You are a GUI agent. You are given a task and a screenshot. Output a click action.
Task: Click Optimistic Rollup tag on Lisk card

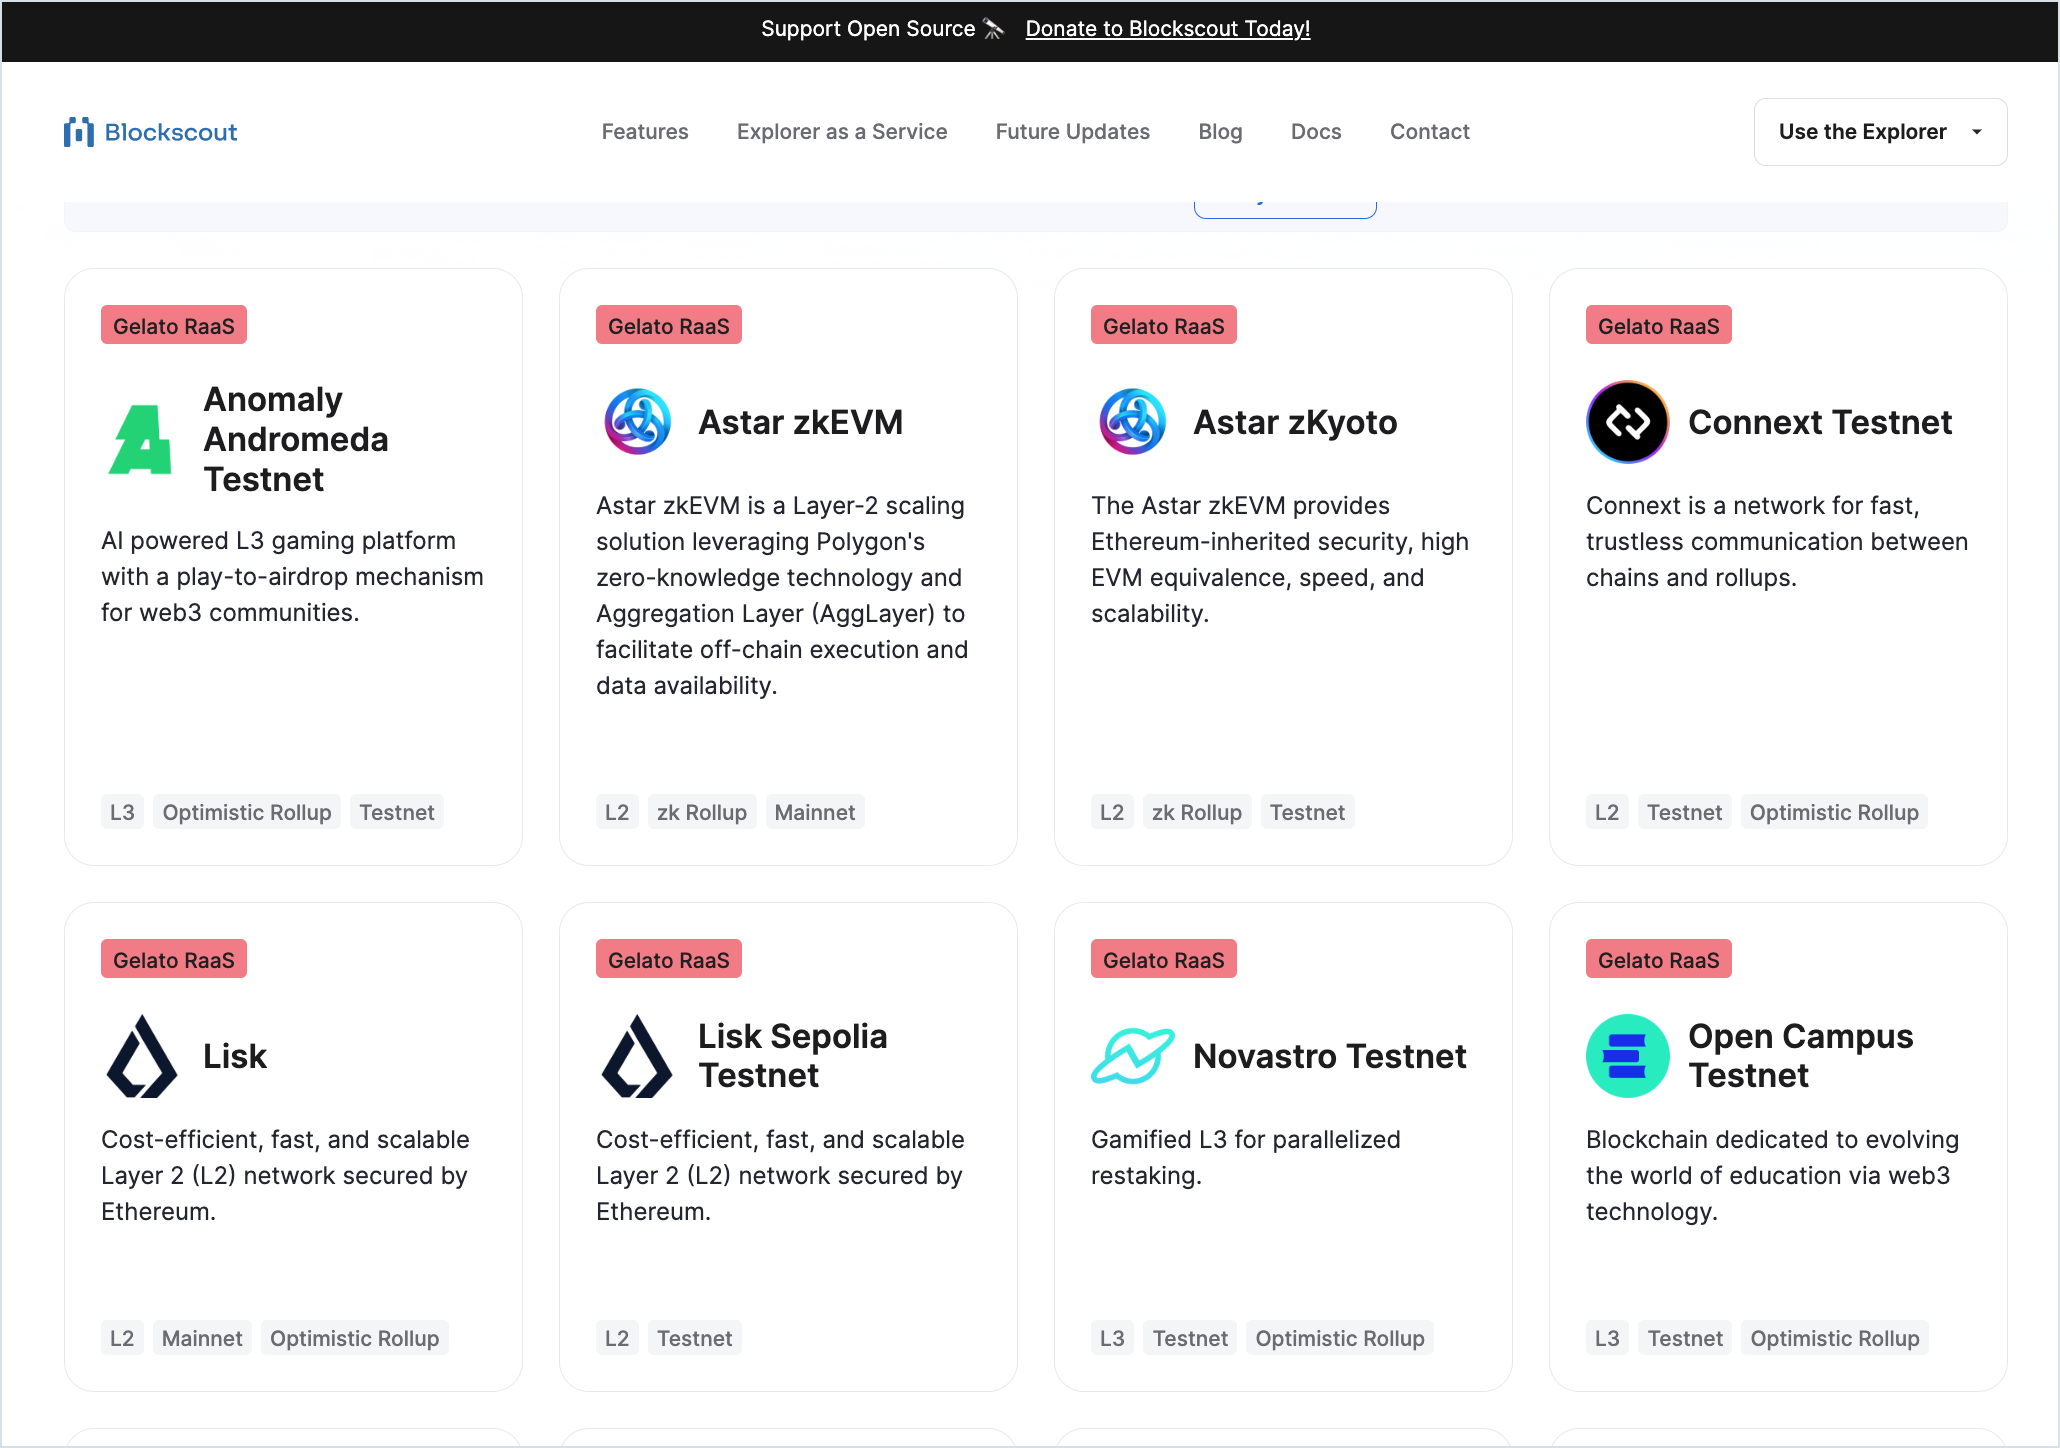point(355,1338)
